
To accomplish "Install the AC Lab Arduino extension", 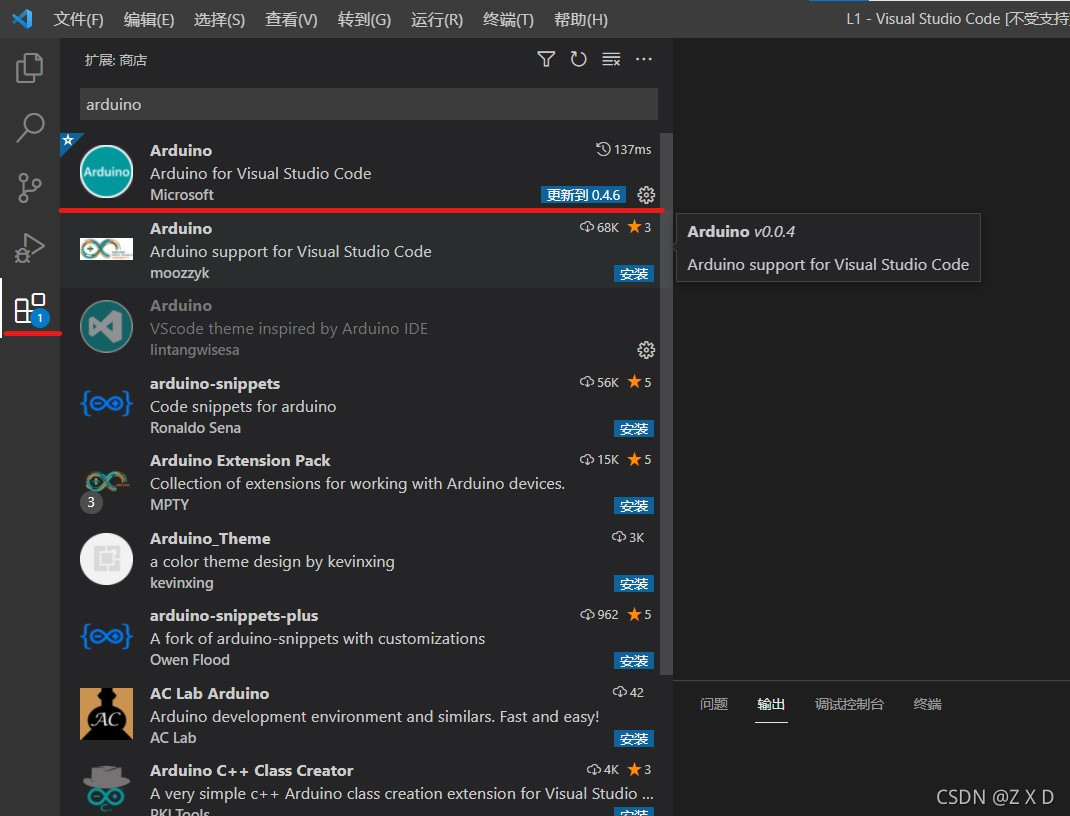I will coord(634,738).
